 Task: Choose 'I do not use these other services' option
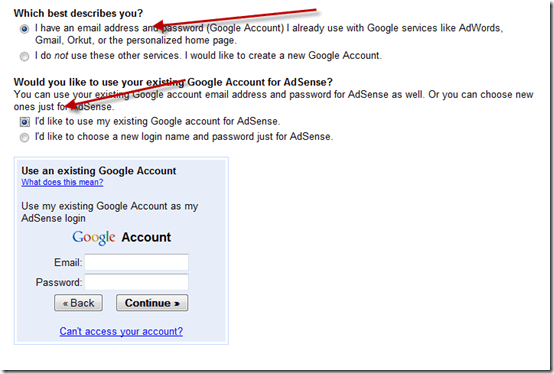[x=24, y=56]
